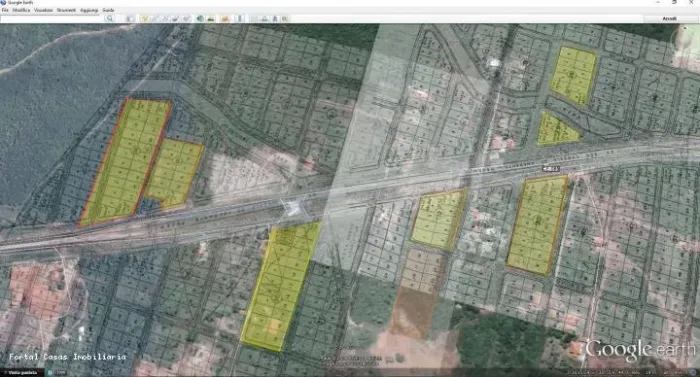Click the Email toolbar icon
This screenshot has width=700, height=377.
254,18
